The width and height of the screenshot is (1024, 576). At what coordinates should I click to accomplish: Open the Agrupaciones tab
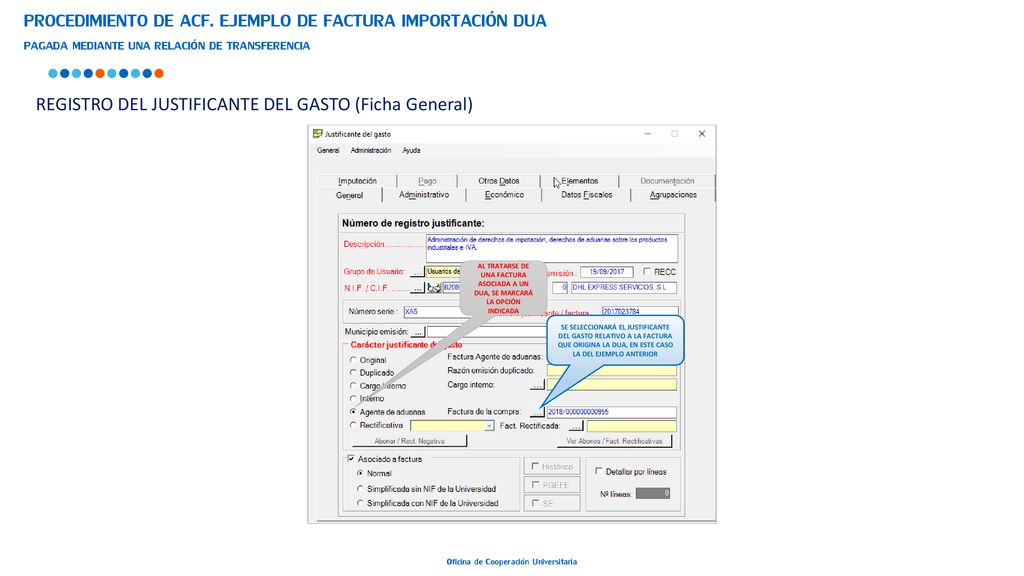[673, 195]
